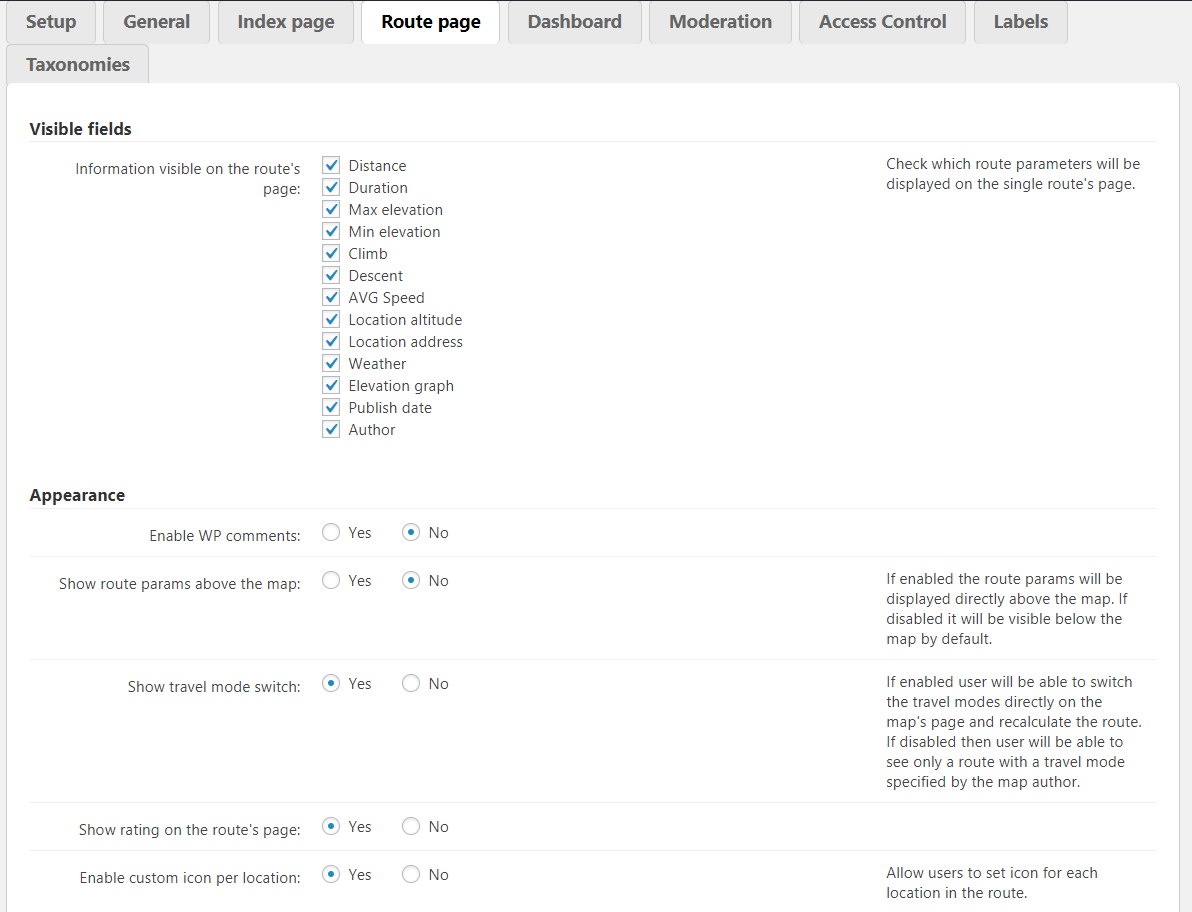Screen dimensions: 1192x912
Task: Open the General tab
Action: coord(157,22)
